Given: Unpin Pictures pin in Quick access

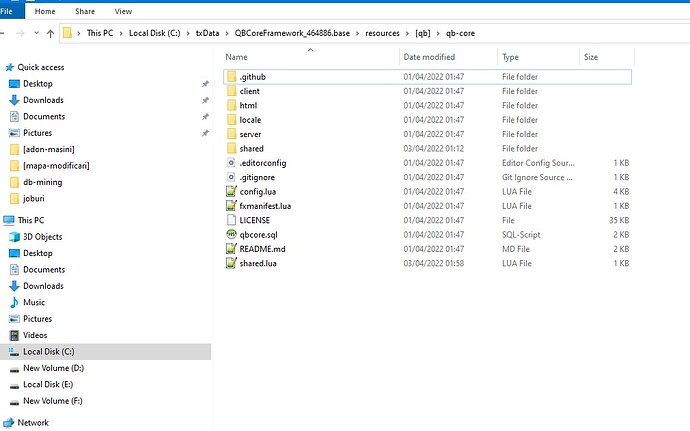Looking at the screenshot, I should point(205,133).
